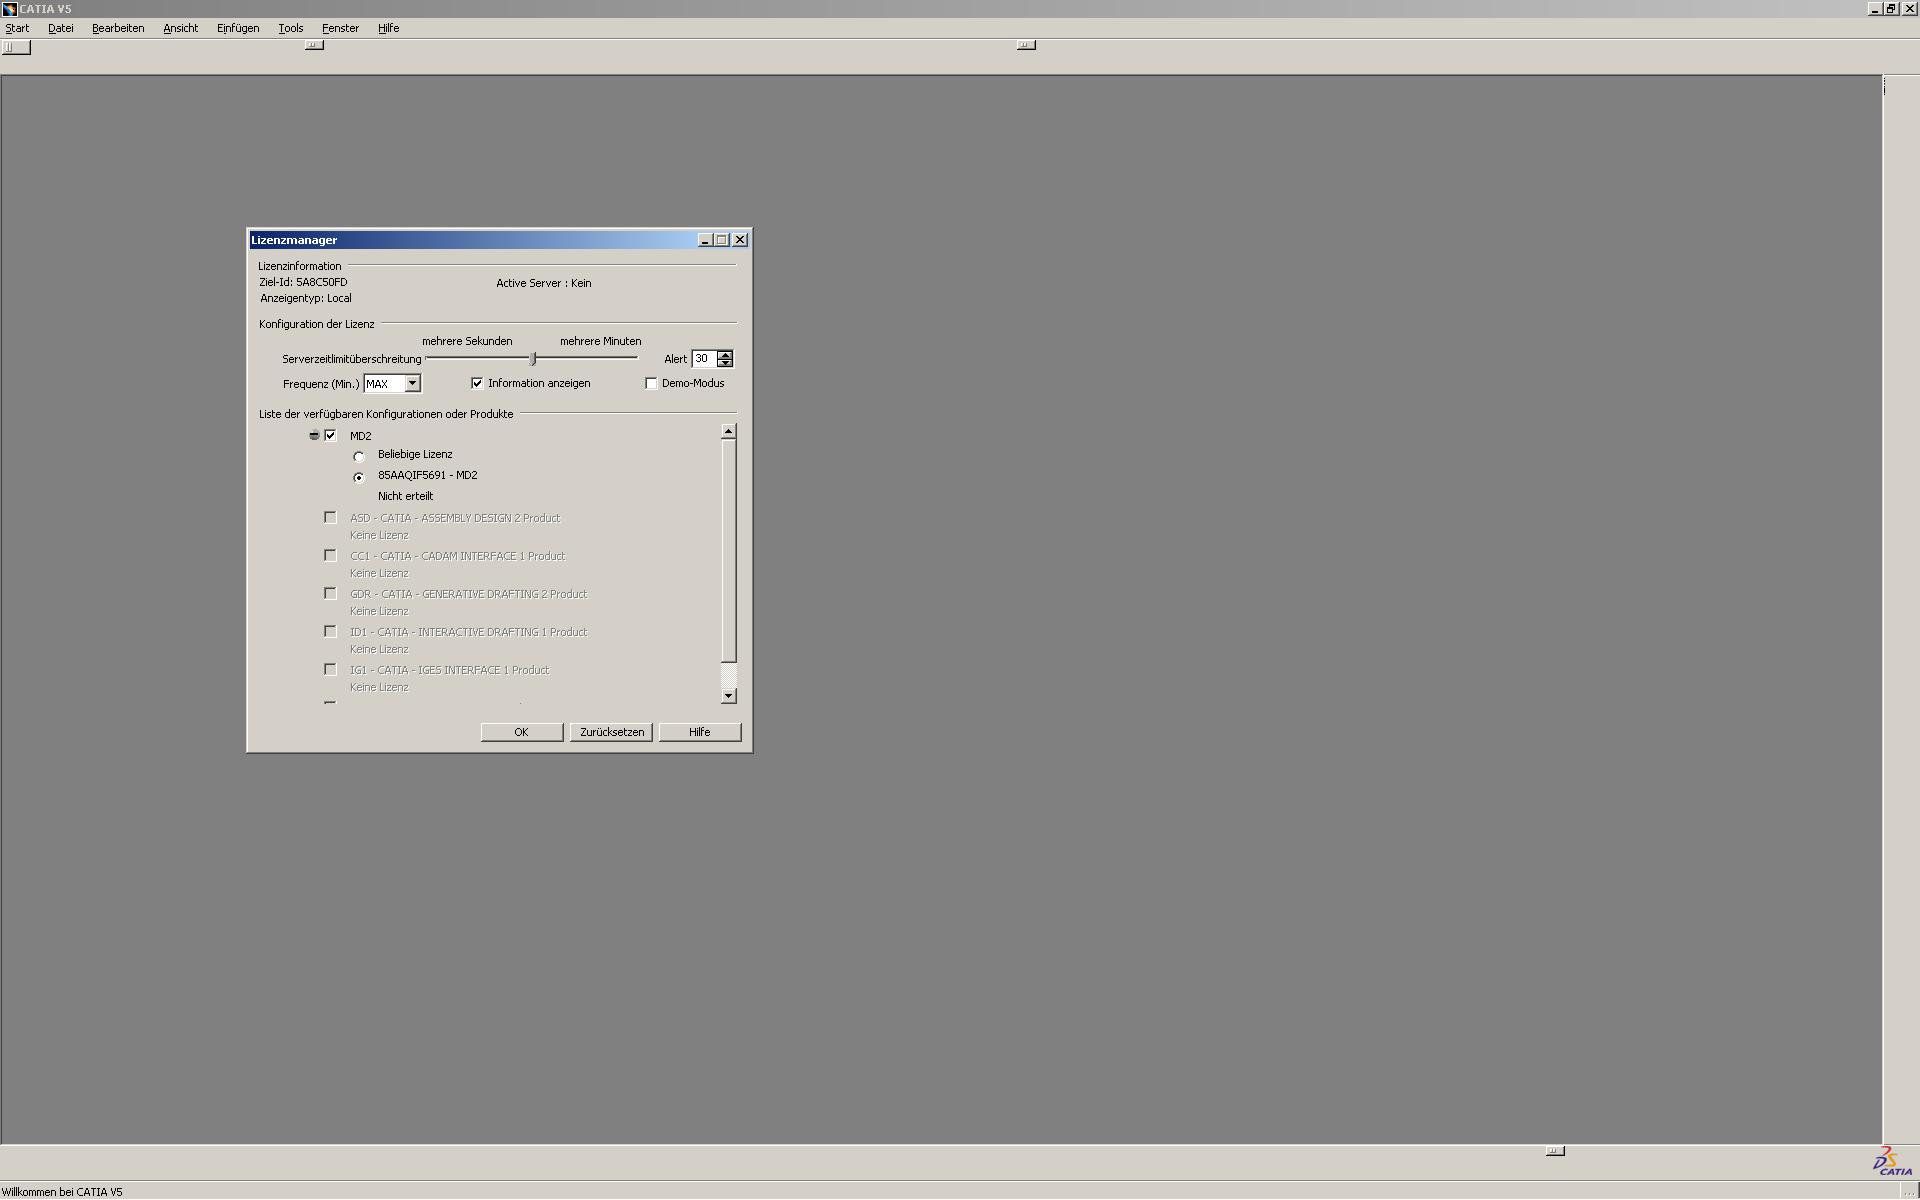Tick the IG1 IGES Interface 1 checkbox

click(330, 669)
